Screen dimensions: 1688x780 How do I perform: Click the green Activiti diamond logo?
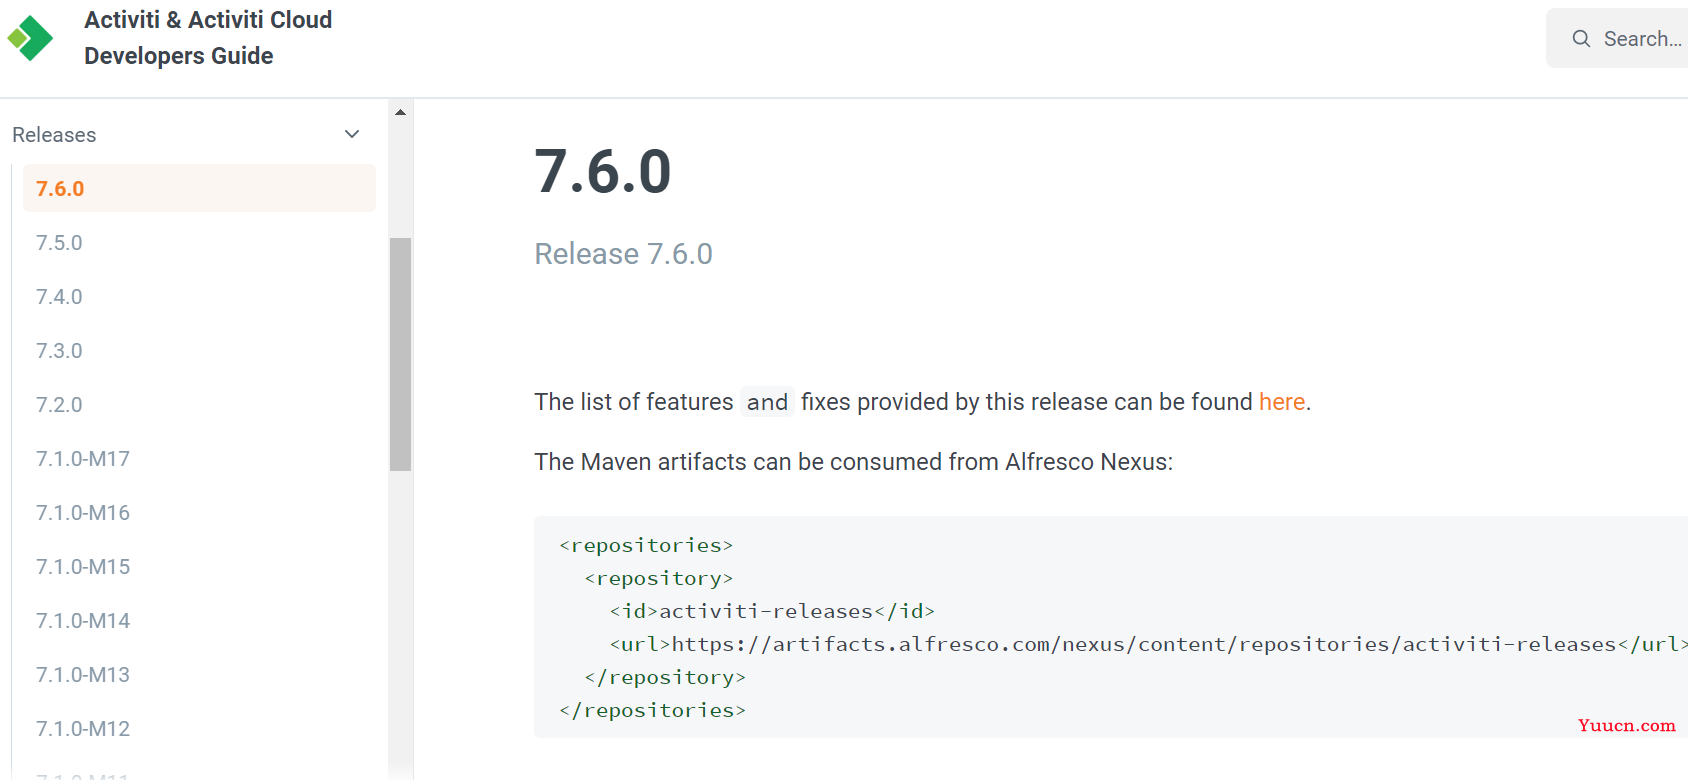tap(30, 38)
